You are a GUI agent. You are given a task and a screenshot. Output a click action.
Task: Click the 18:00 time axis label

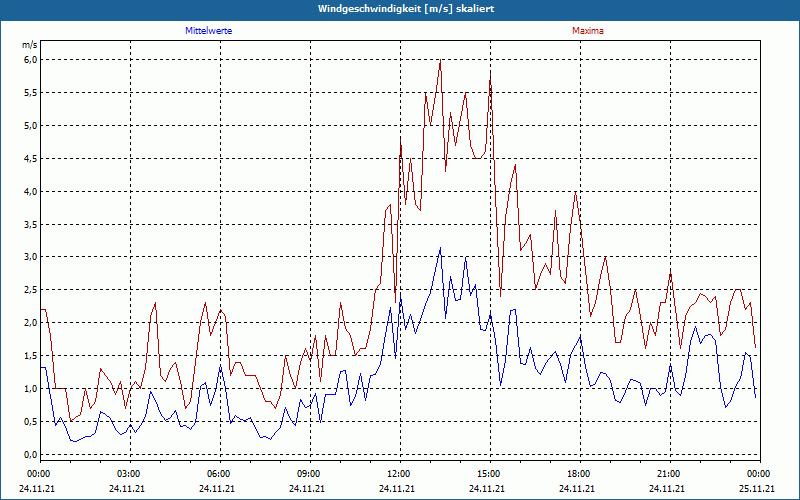click(579, 474)
